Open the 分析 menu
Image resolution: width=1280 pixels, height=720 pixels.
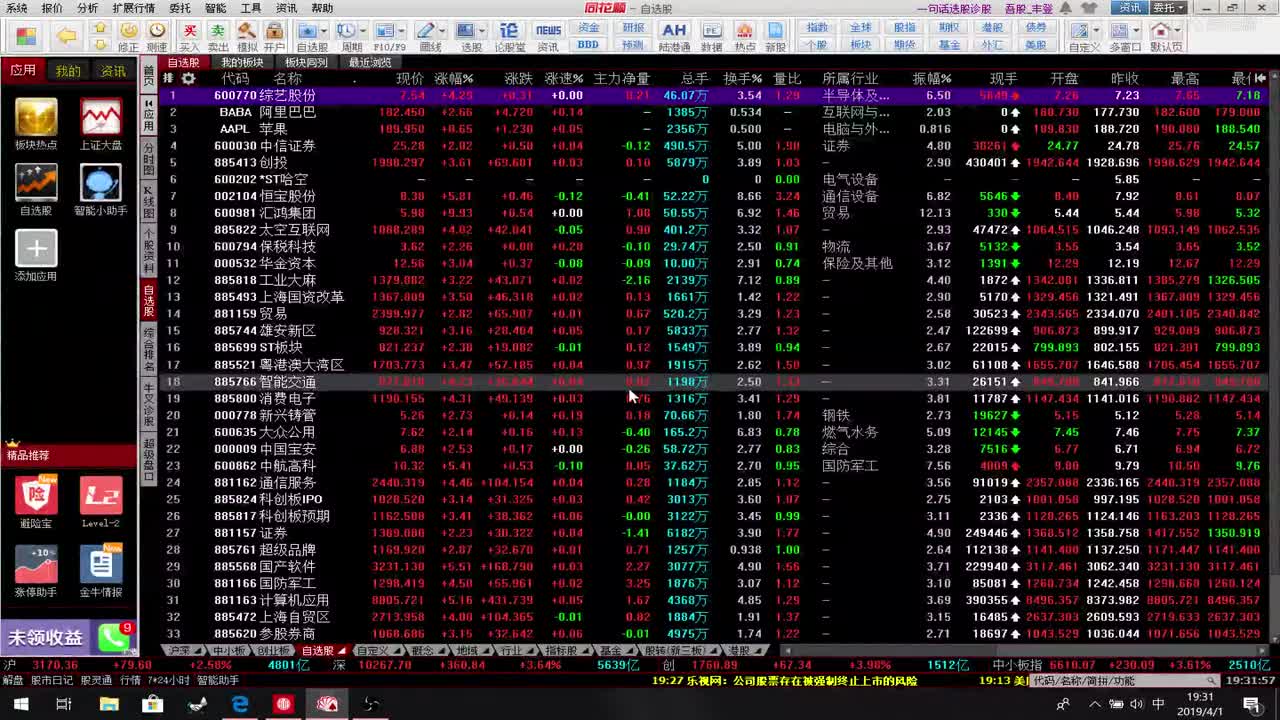(x=87, y=8)
